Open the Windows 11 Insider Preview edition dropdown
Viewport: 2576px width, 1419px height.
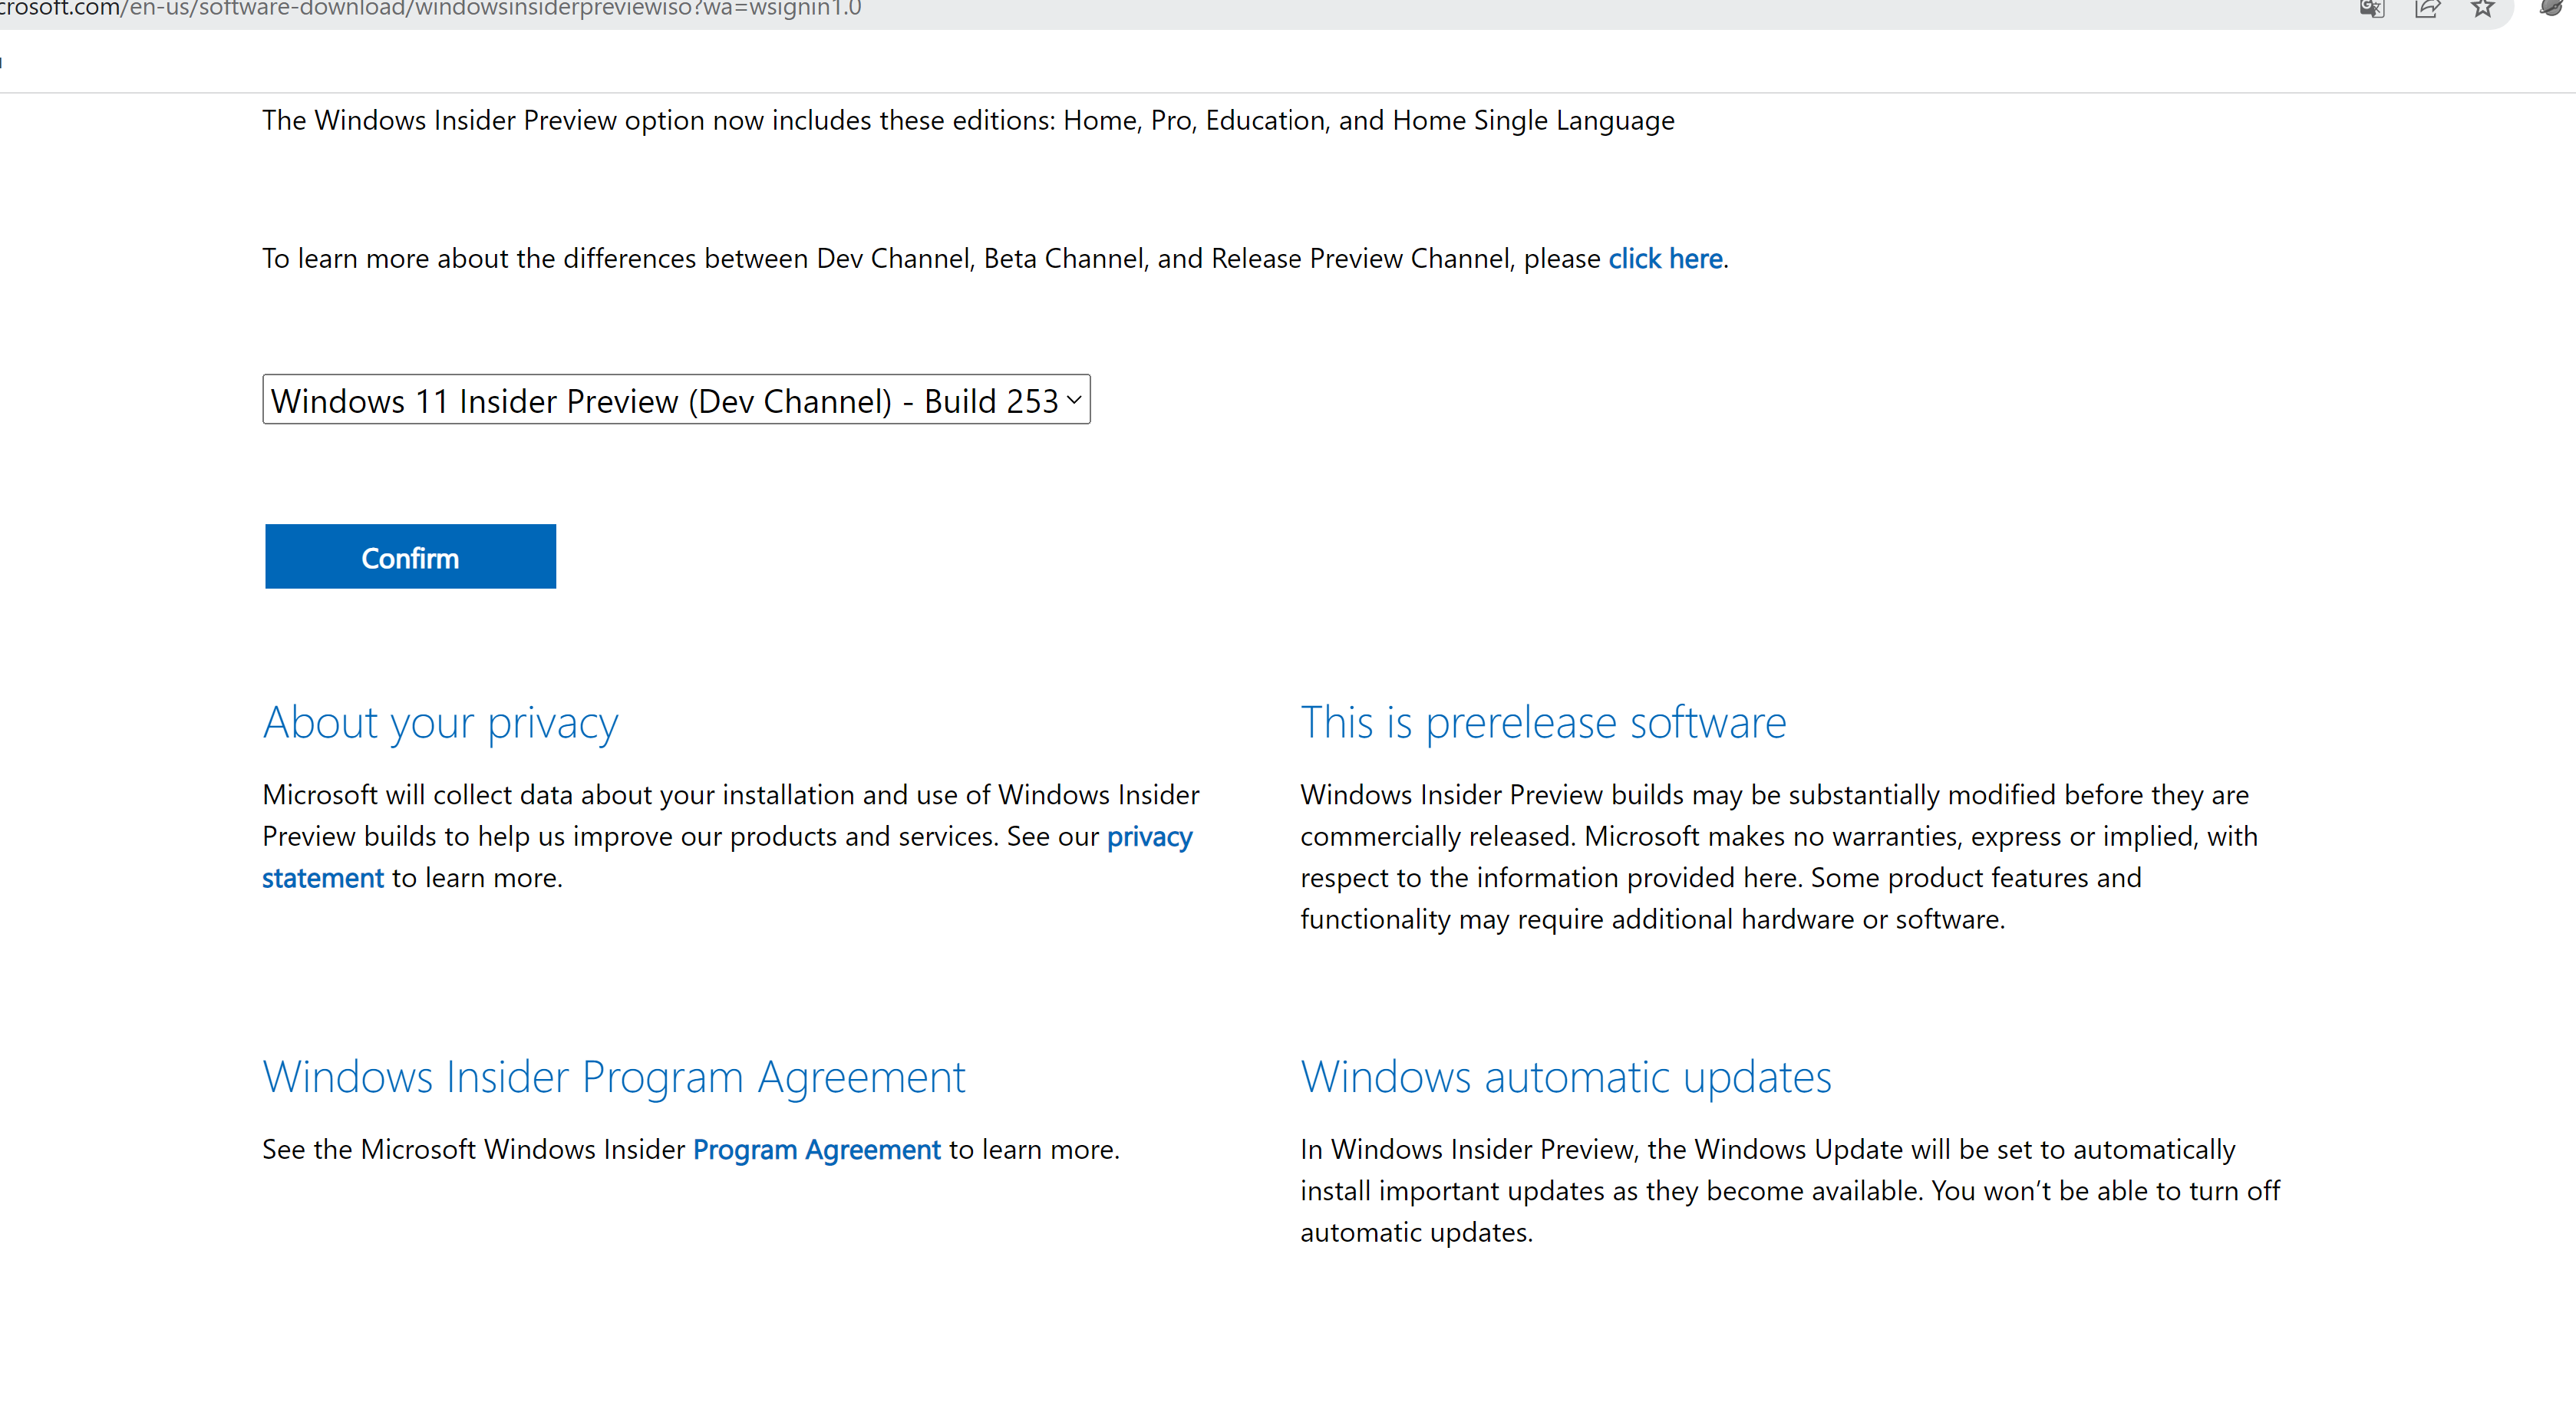coord(676,399)
